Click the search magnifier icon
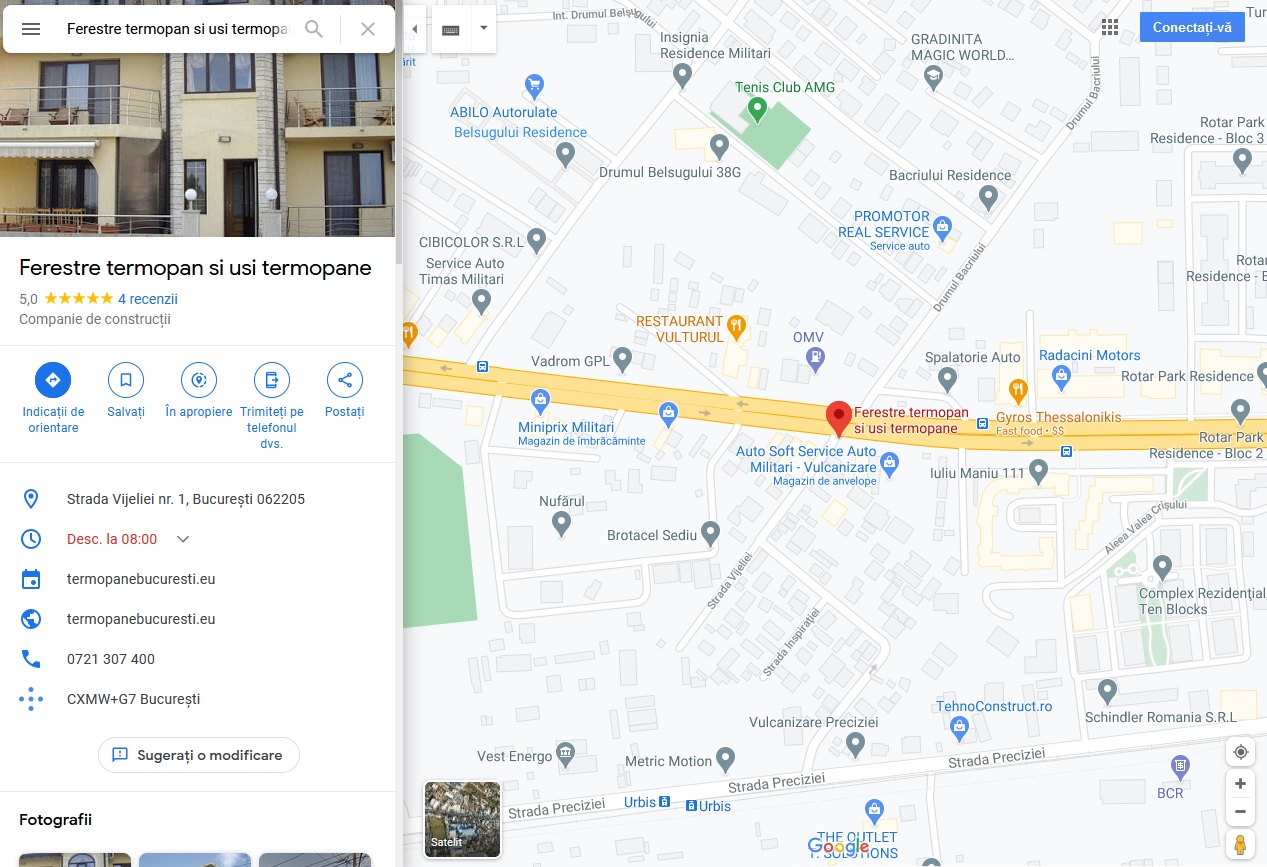Screen dimensions: 1267x867 314,29
